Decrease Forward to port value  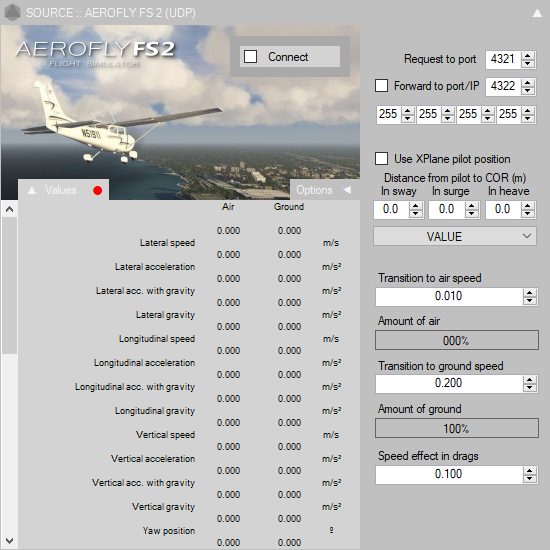tap(528, 90)
